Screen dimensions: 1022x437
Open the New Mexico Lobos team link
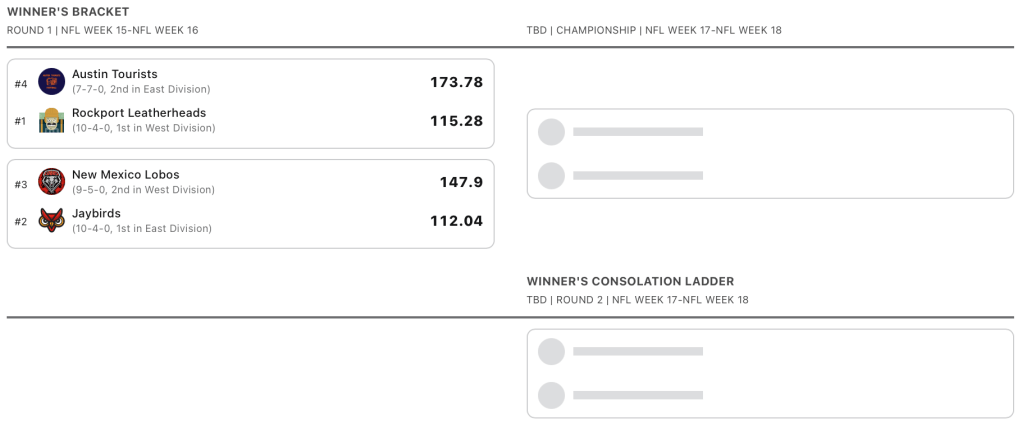(126, 174)
